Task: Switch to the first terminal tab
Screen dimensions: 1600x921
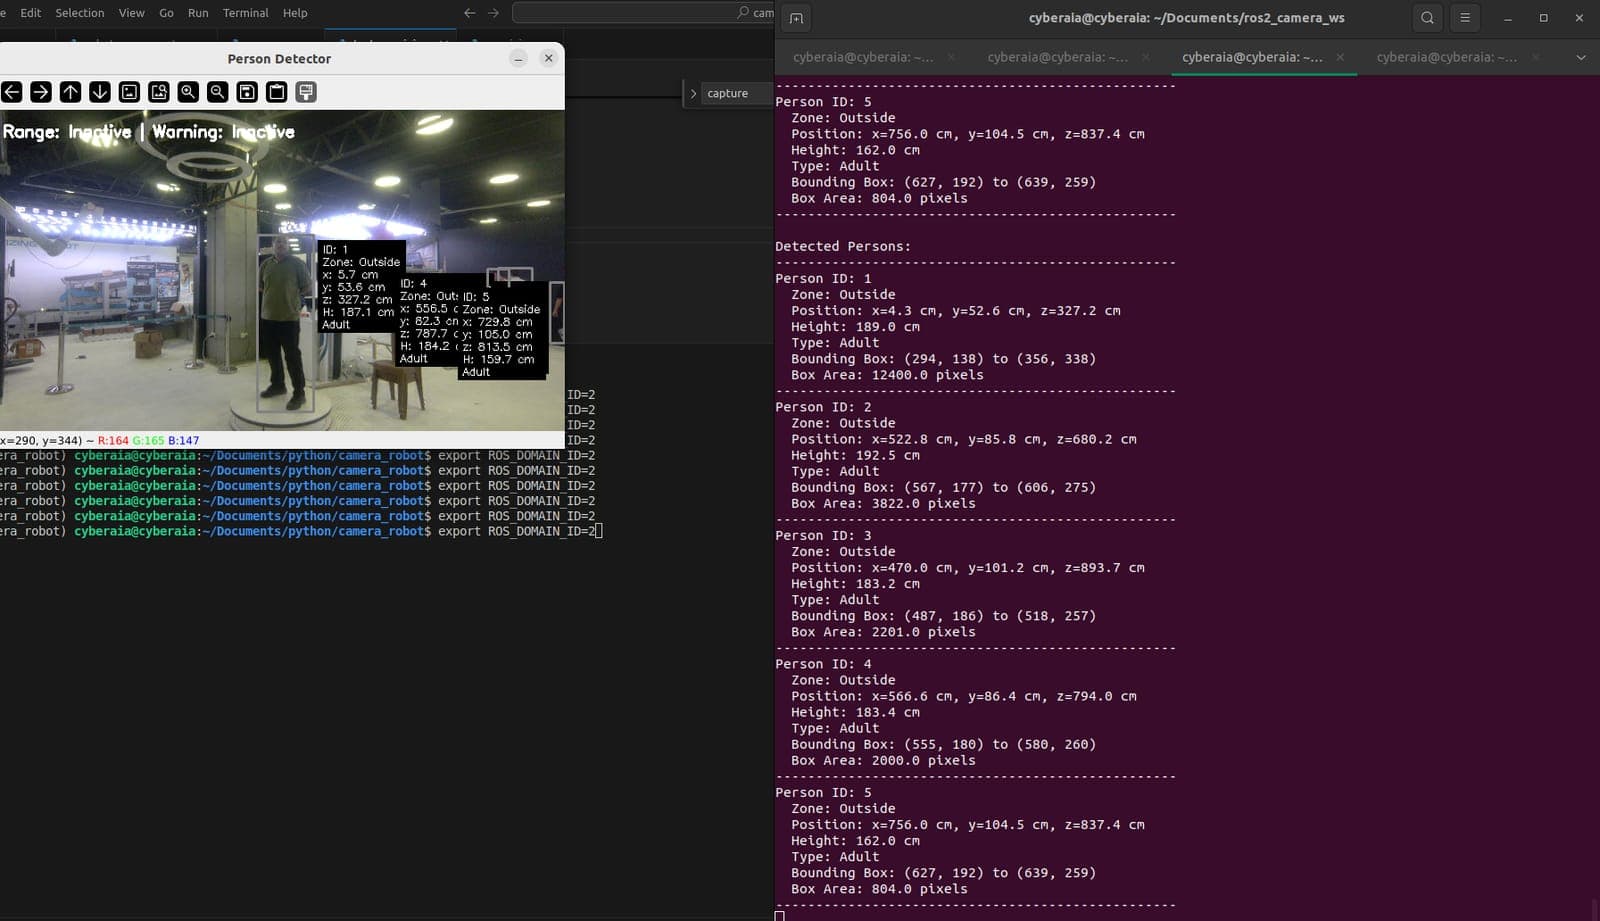Action: pos(863,57)
